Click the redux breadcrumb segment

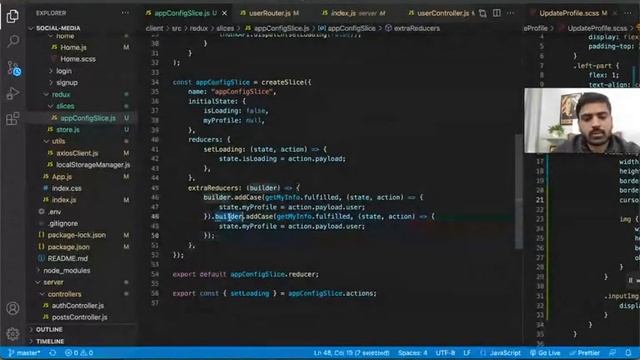(199, 28)
